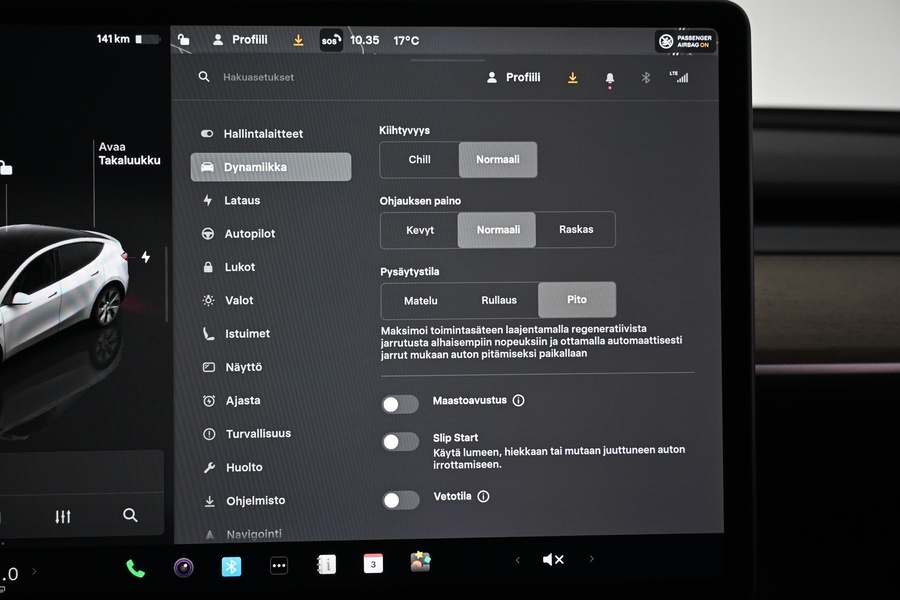Select Raskas steering weight
The width and height of the screenshot is (900, 600).
tap(576, 230)
